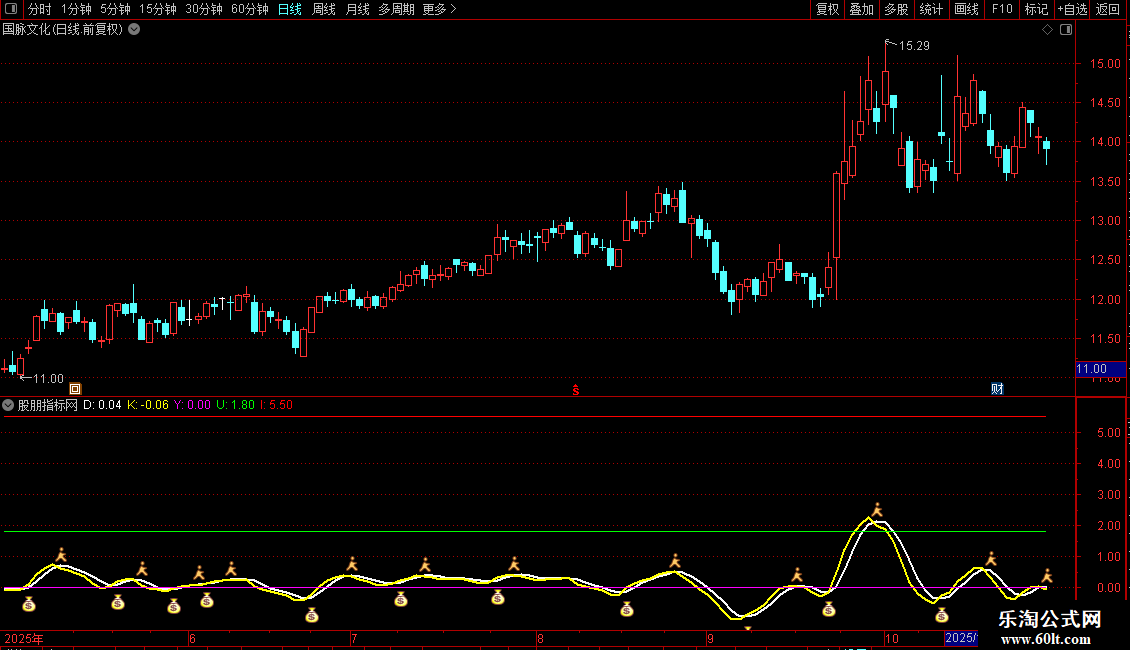Click the 11.00 low price label
This screenshot has height=650, width=1130.
pyautogui.click(x=48, y=379)
